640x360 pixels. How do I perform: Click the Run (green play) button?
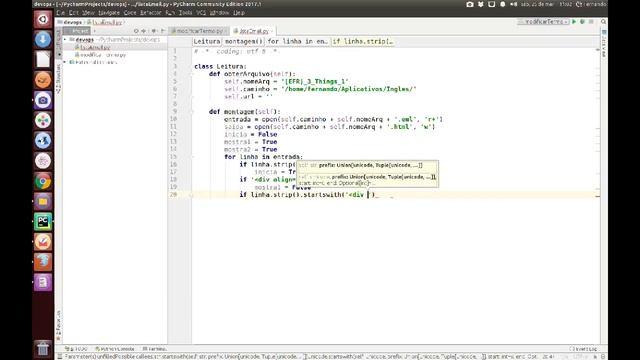574,22
